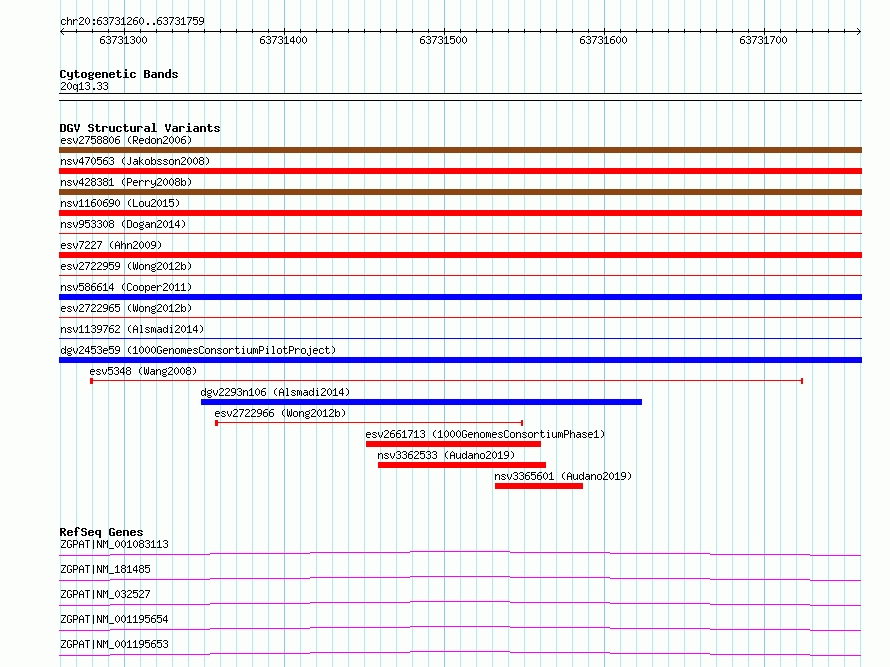Click the red bar for nsv470563
This screenshot has width=890, height=667.
[460, 171]
